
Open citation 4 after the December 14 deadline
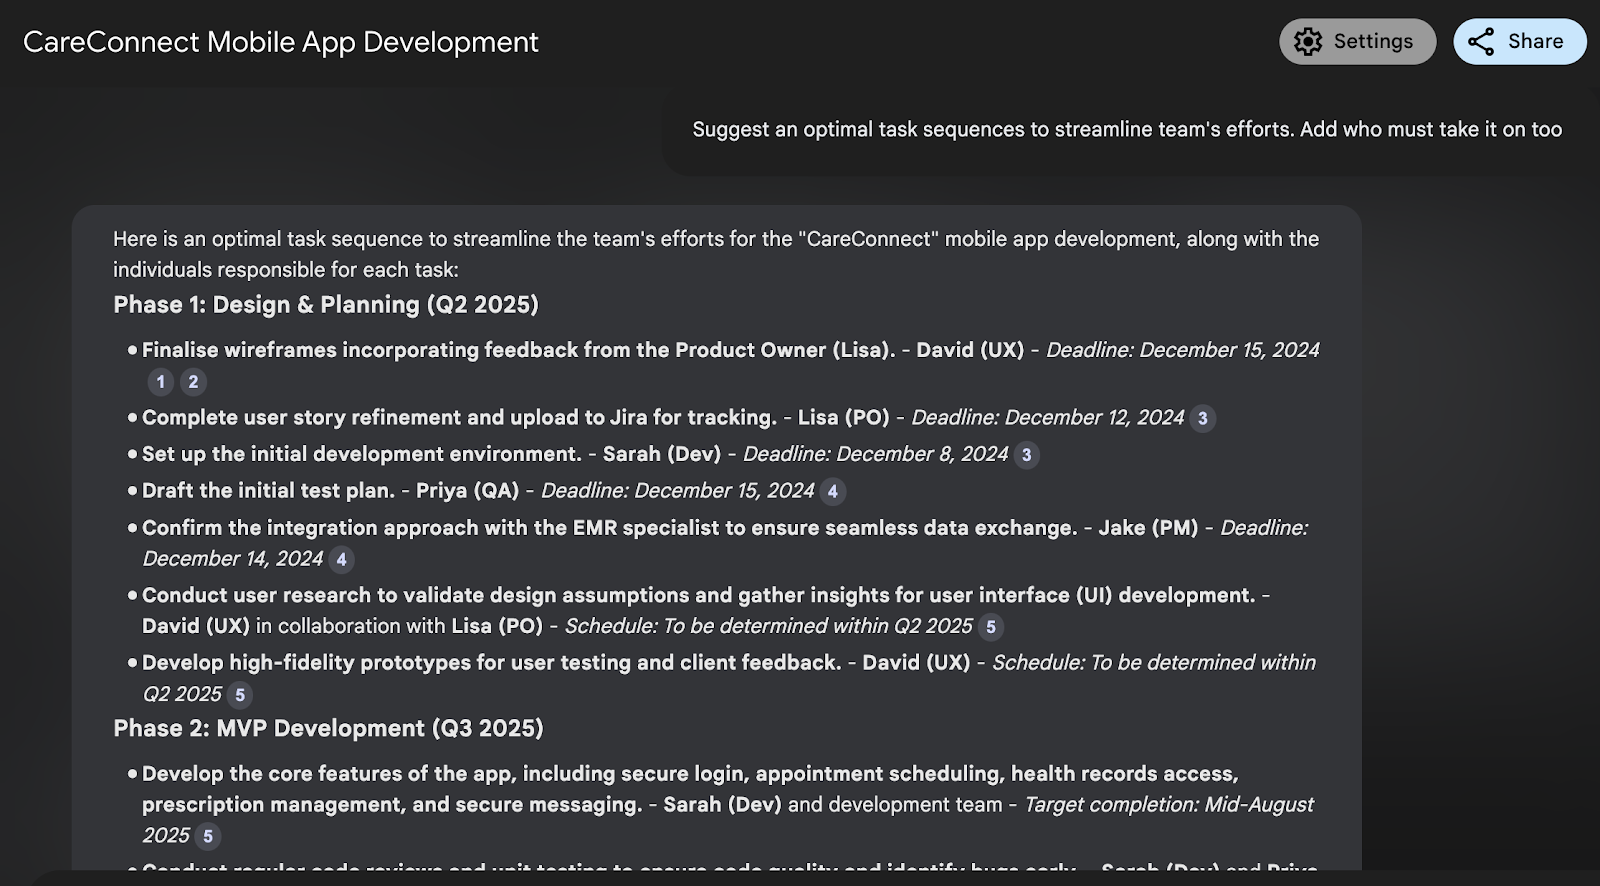[341, 559]
